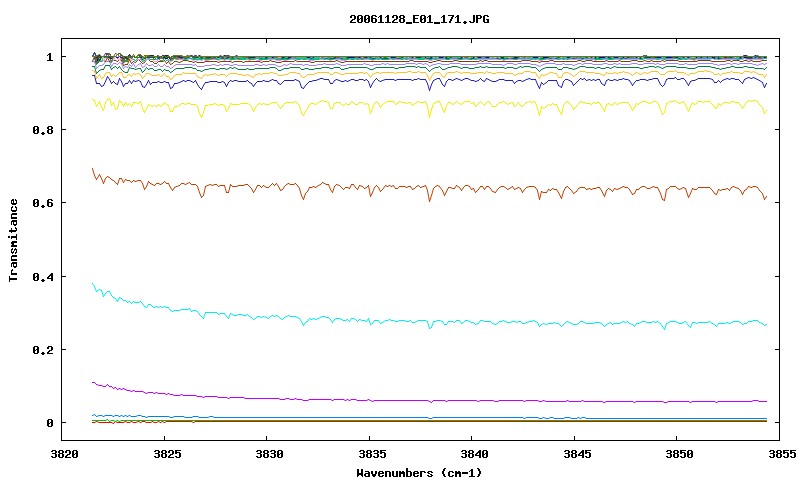Click the x-axis tick label 3850

679,454
